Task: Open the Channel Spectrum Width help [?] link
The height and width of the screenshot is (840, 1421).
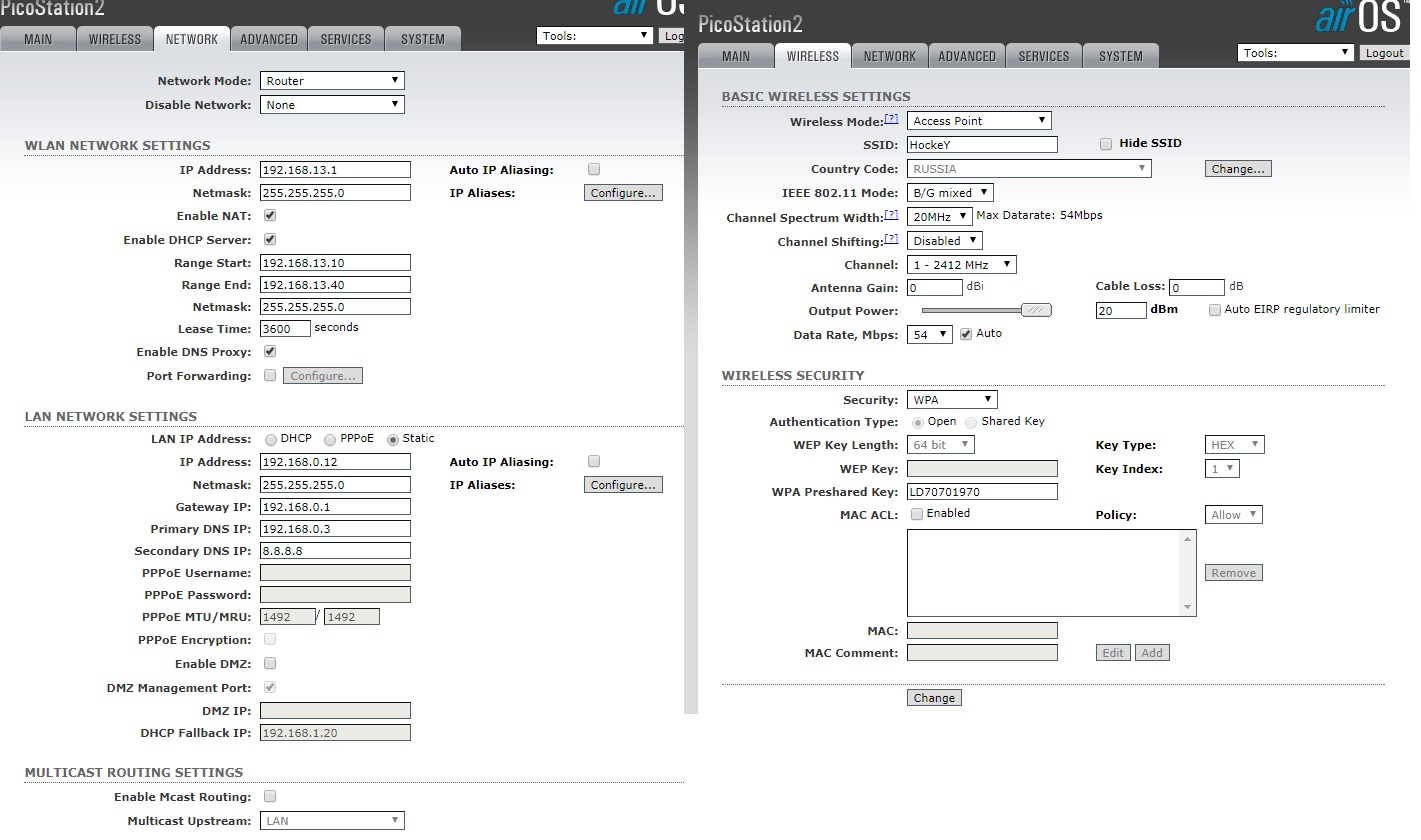Action: 891,215
